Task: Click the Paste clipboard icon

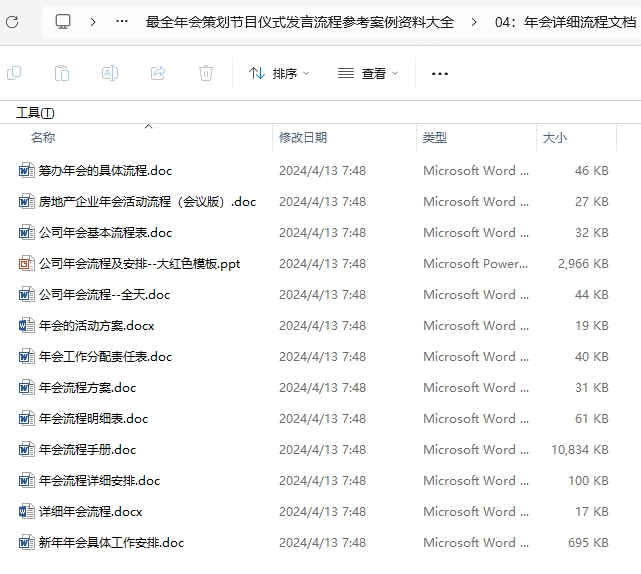Action: click(x=61, y=73)
